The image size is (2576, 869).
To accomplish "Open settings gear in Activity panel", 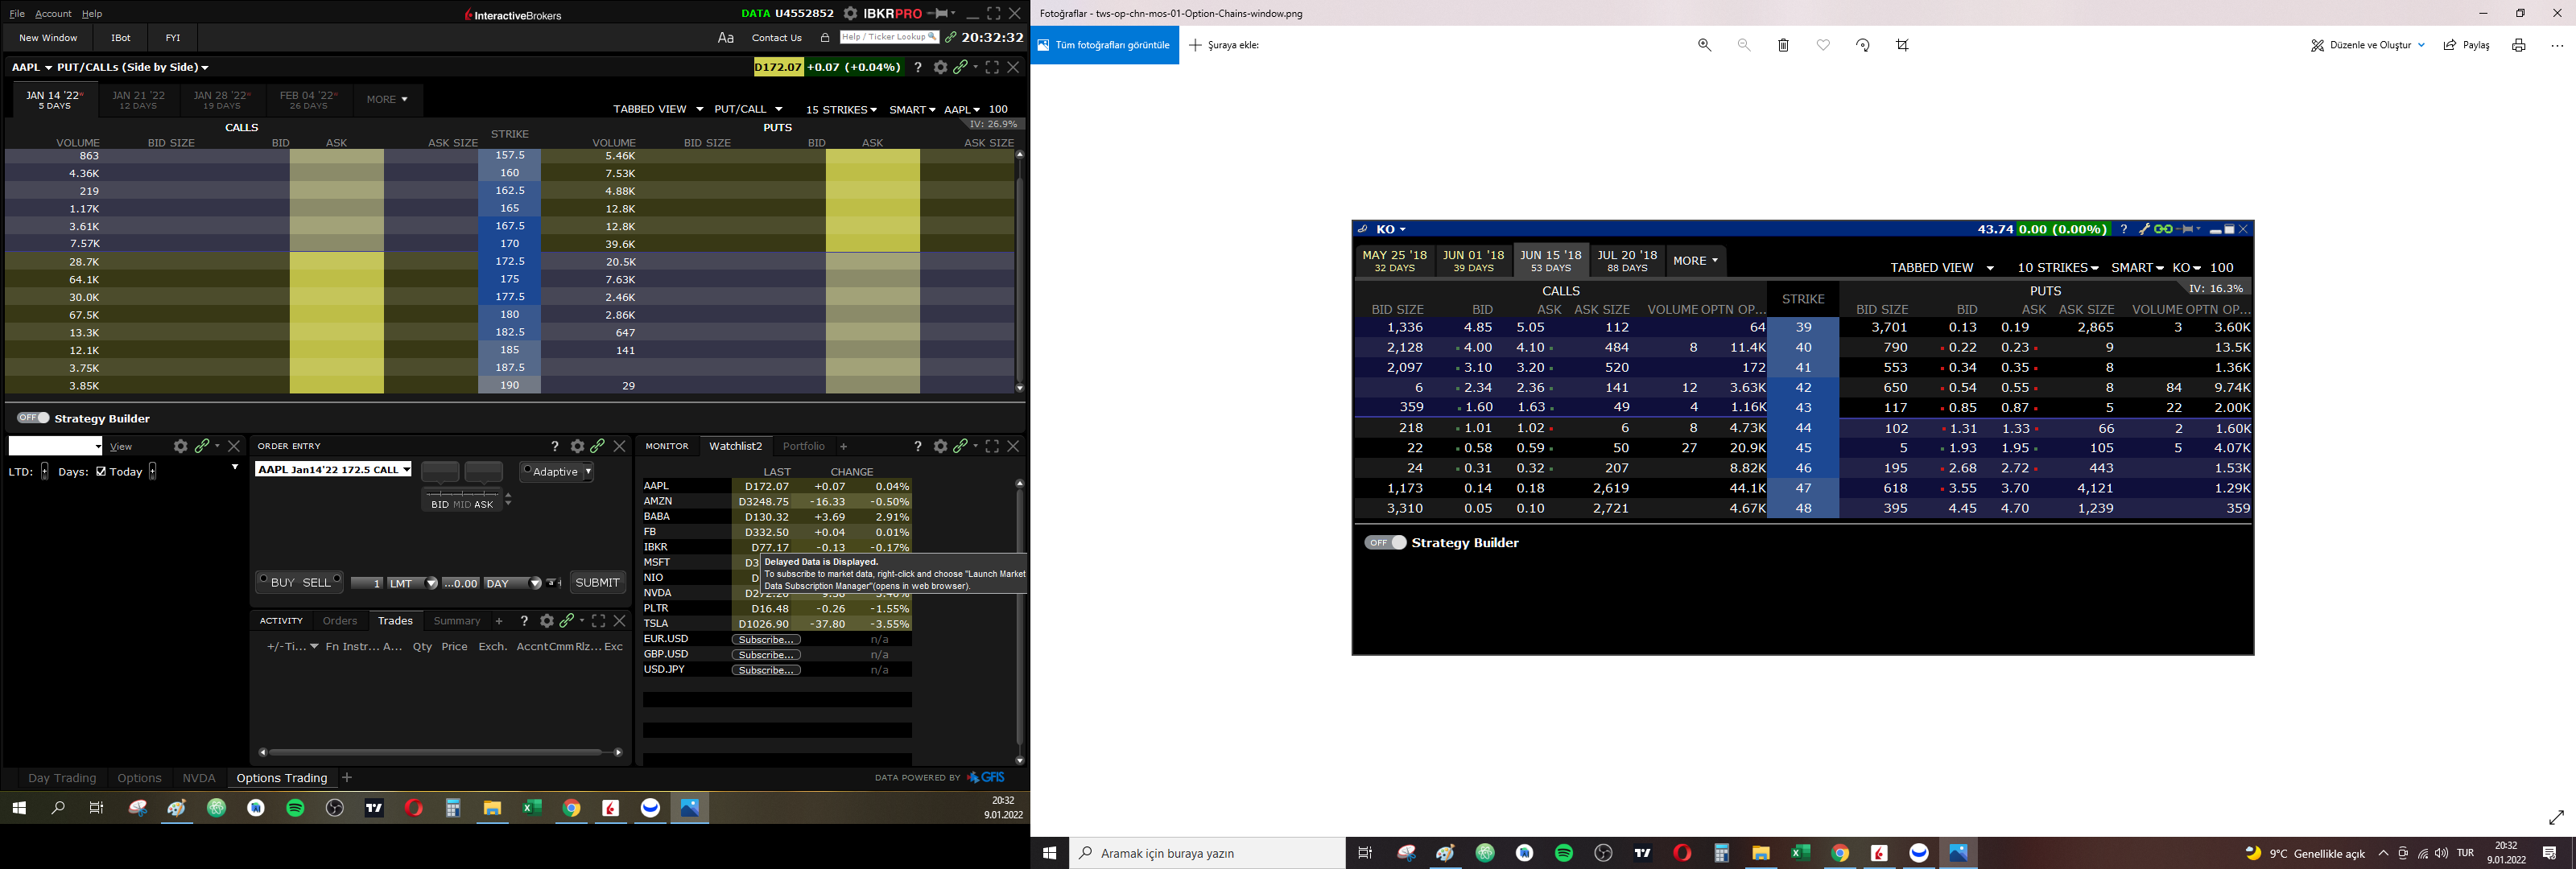I will point(547,621).
